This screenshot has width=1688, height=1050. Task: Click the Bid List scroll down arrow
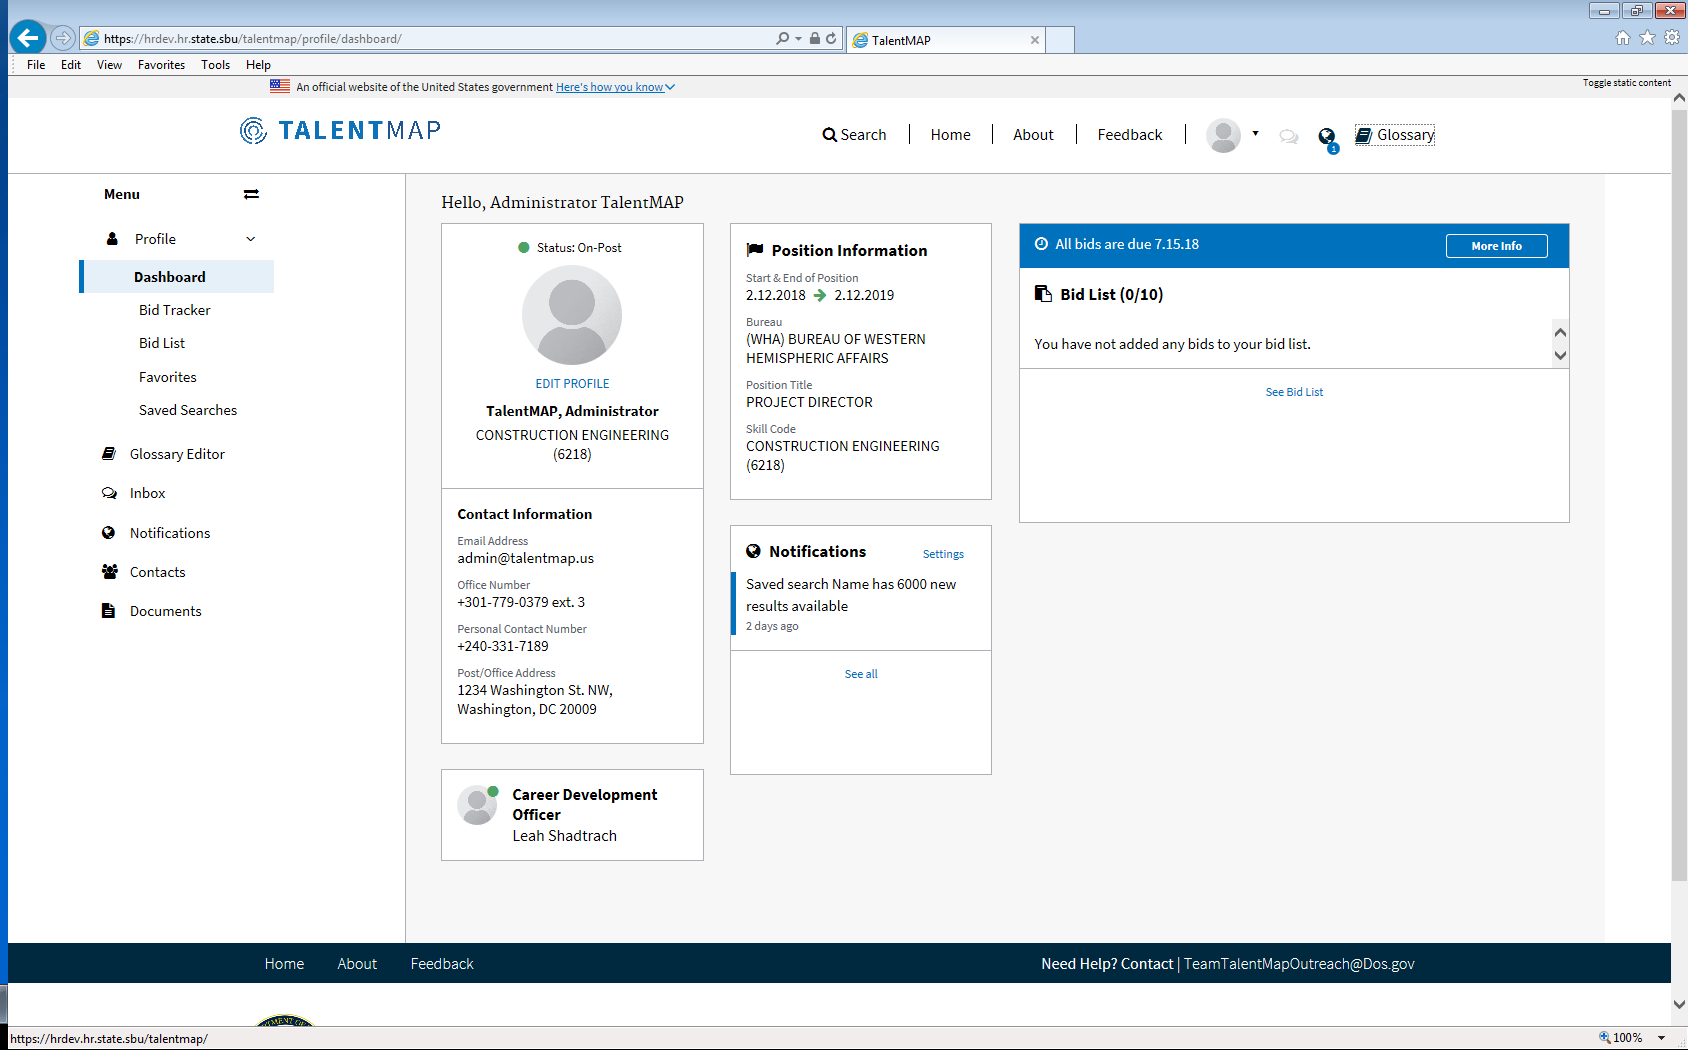(1560, 355)
